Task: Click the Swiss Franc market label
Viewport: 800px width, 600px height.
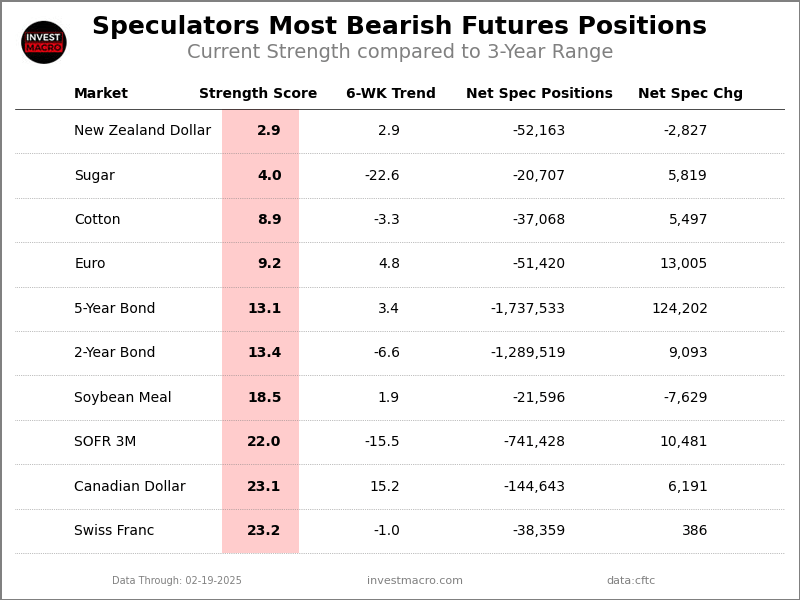Action: coord(114,531)
